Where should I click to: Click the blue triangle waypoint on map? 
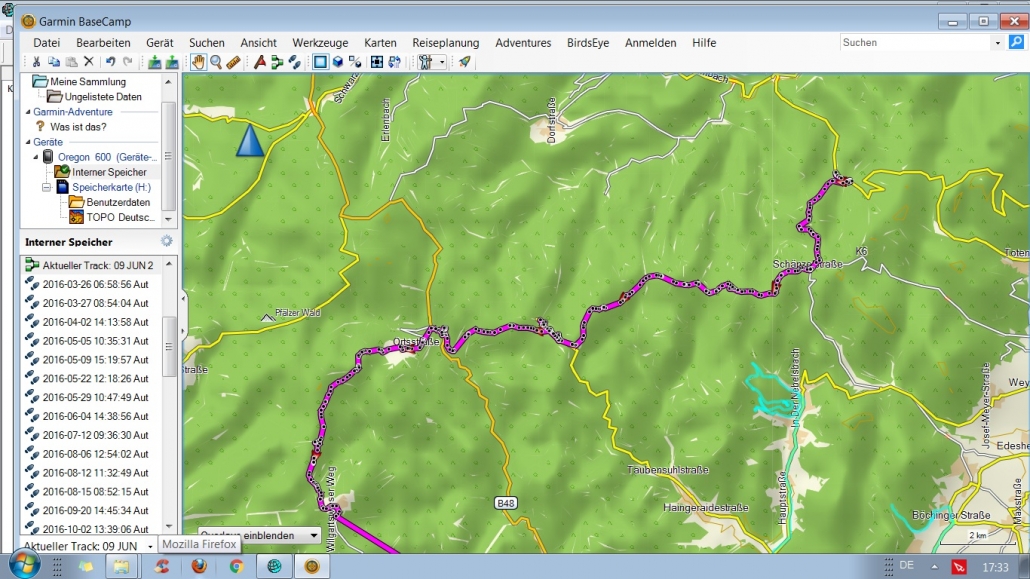click(250, 140)
